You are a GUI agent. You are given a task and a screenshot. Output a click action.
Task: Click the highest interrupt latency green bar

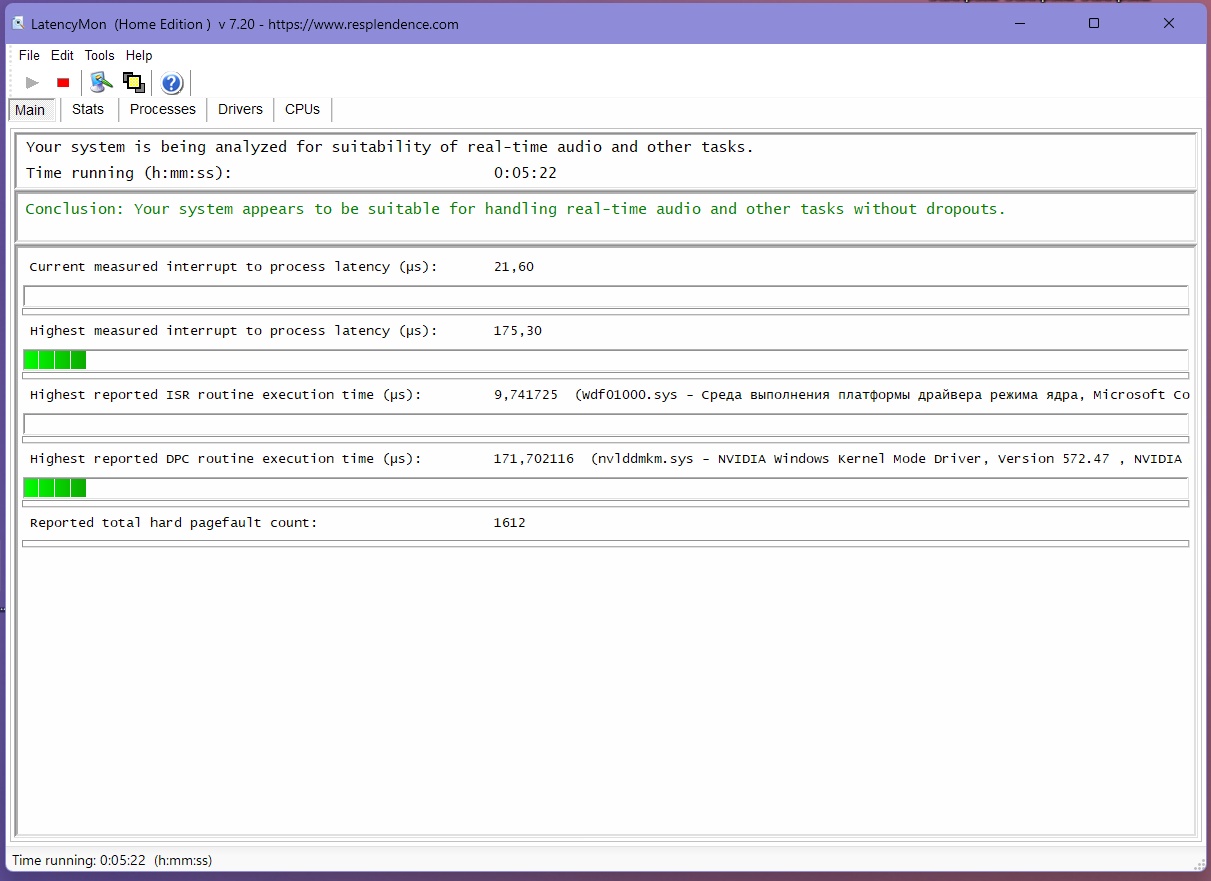tap(606, 360)
